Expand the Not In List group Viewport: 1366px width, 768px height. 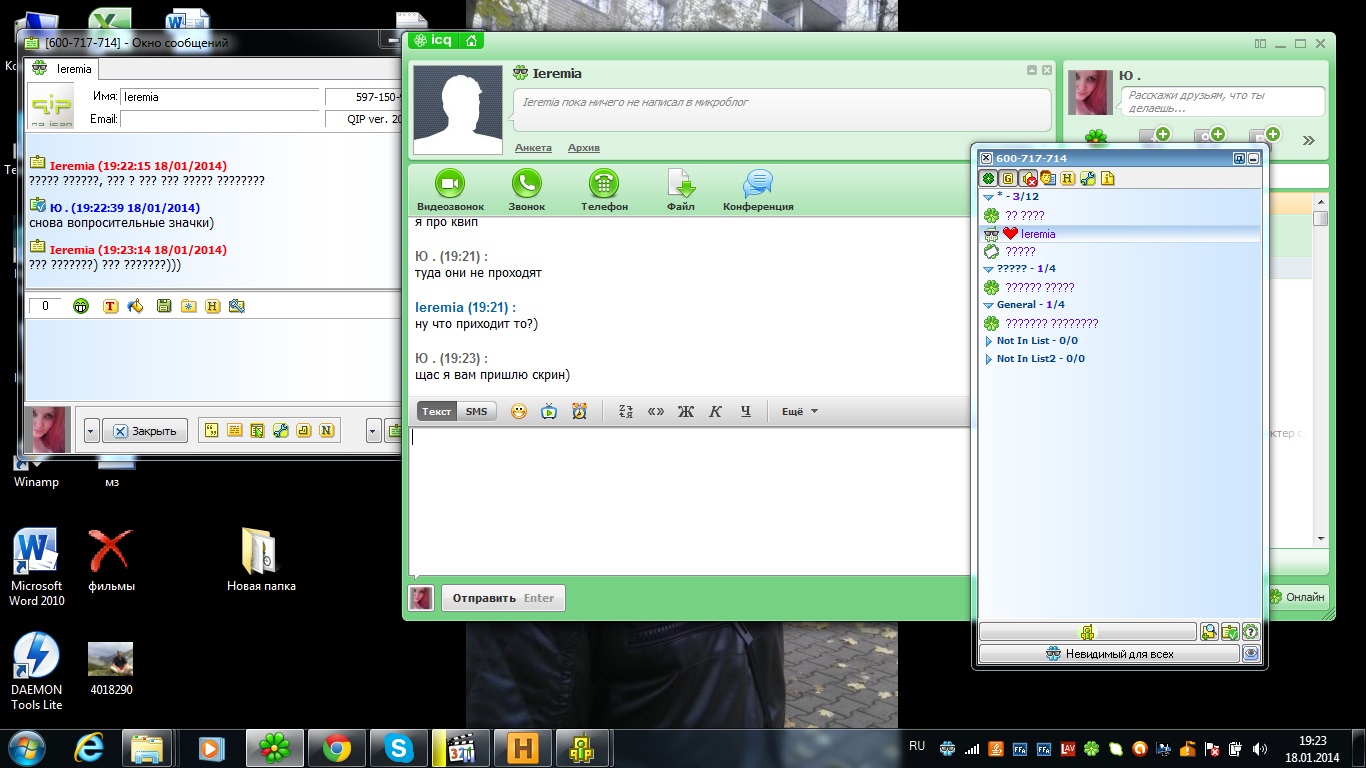click(x=989, y=341)
